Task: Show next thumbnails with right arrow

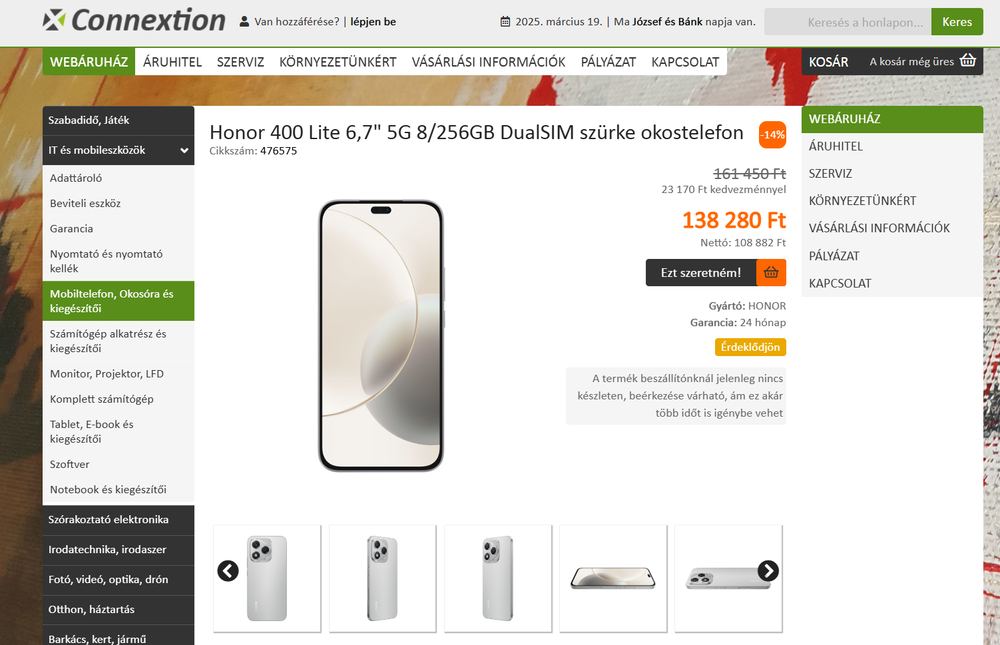Action: [x=768, y=570]
